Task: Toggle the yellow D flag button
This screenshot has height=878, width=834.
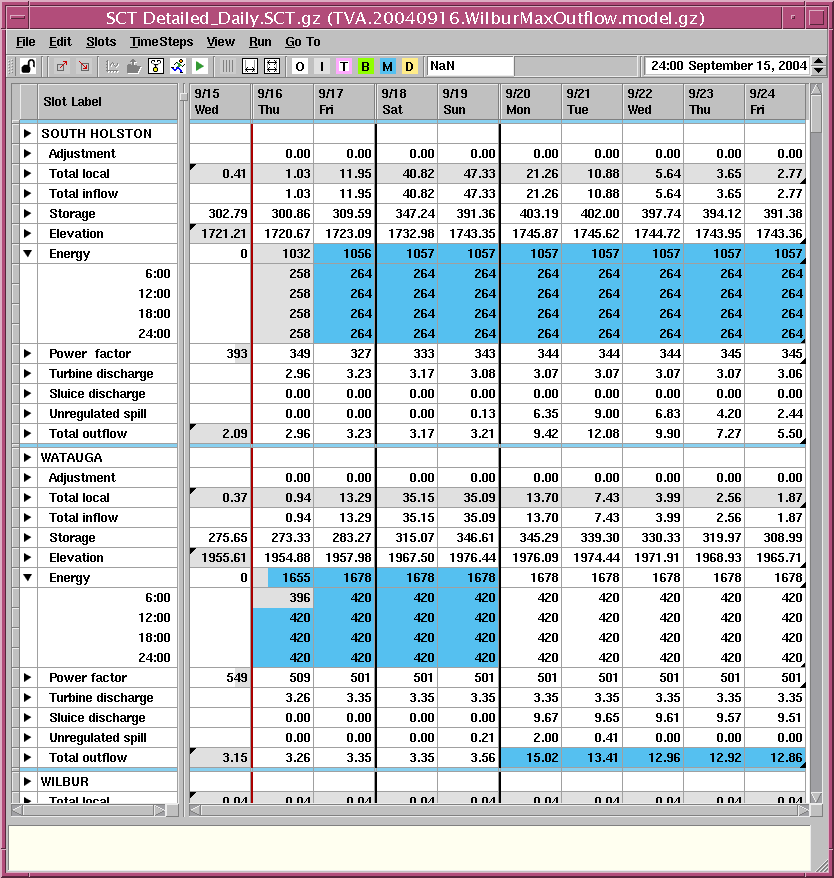Action: [x=409, y=67]
